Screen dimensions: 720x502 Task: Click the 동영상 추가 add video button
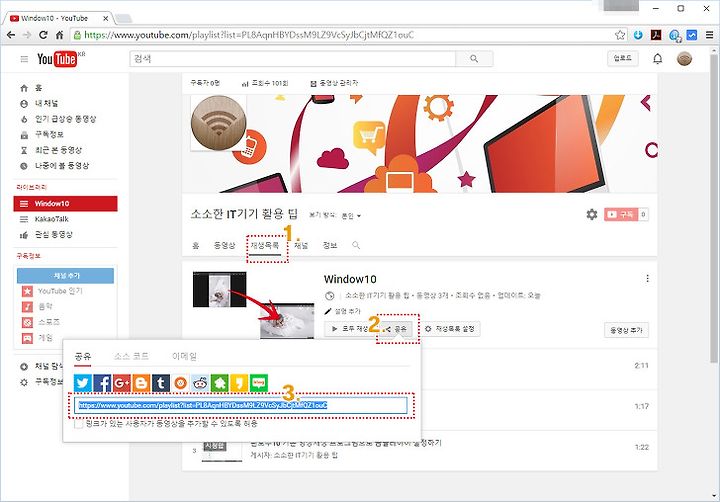pyautogui.click(x=626, y=330)
